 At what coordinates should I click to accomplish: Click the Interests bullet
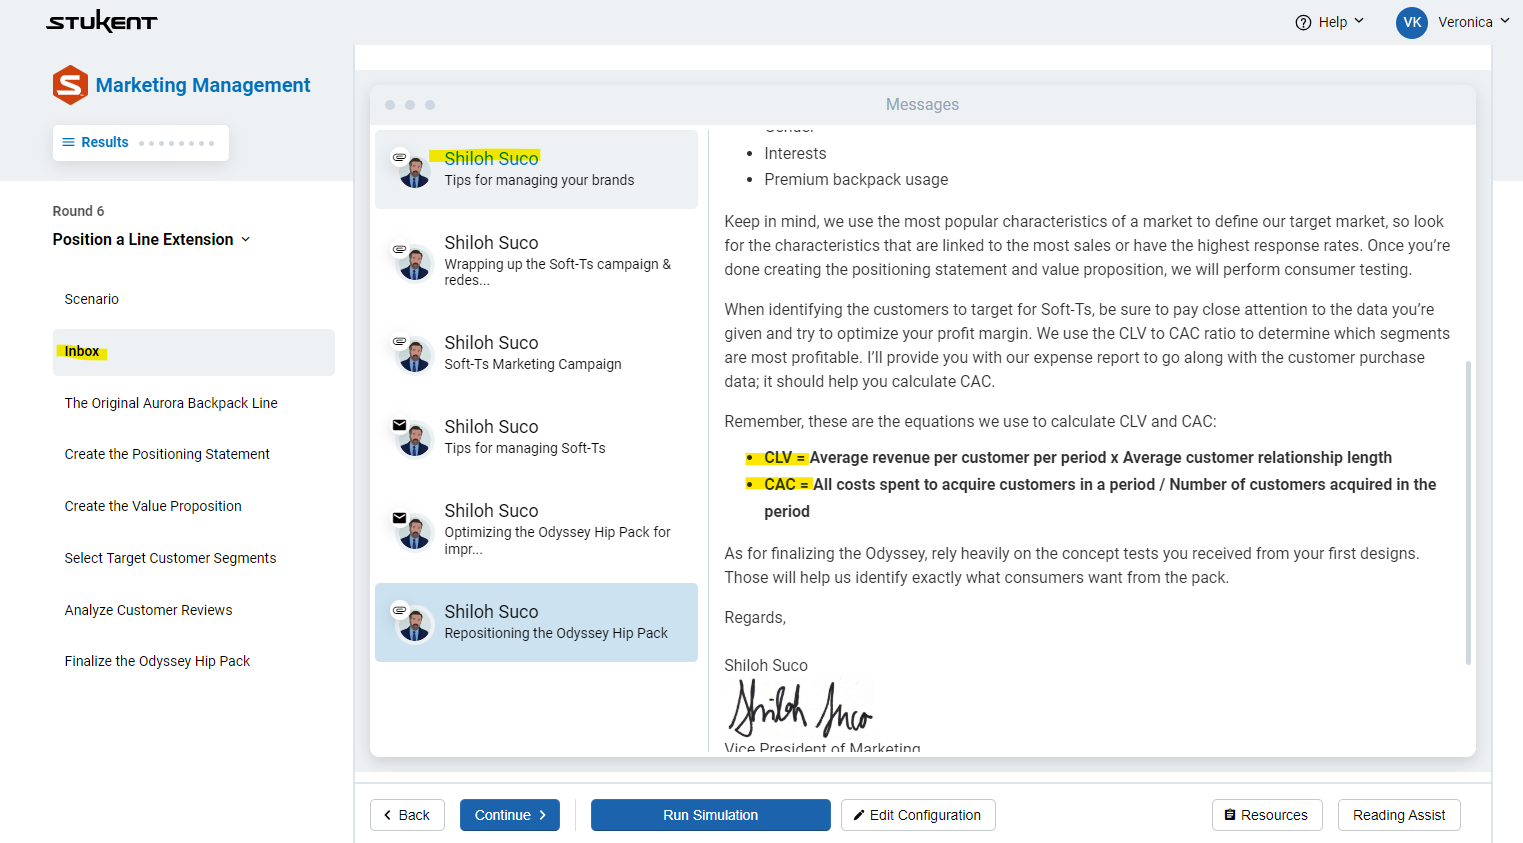(x=795, y=153)
